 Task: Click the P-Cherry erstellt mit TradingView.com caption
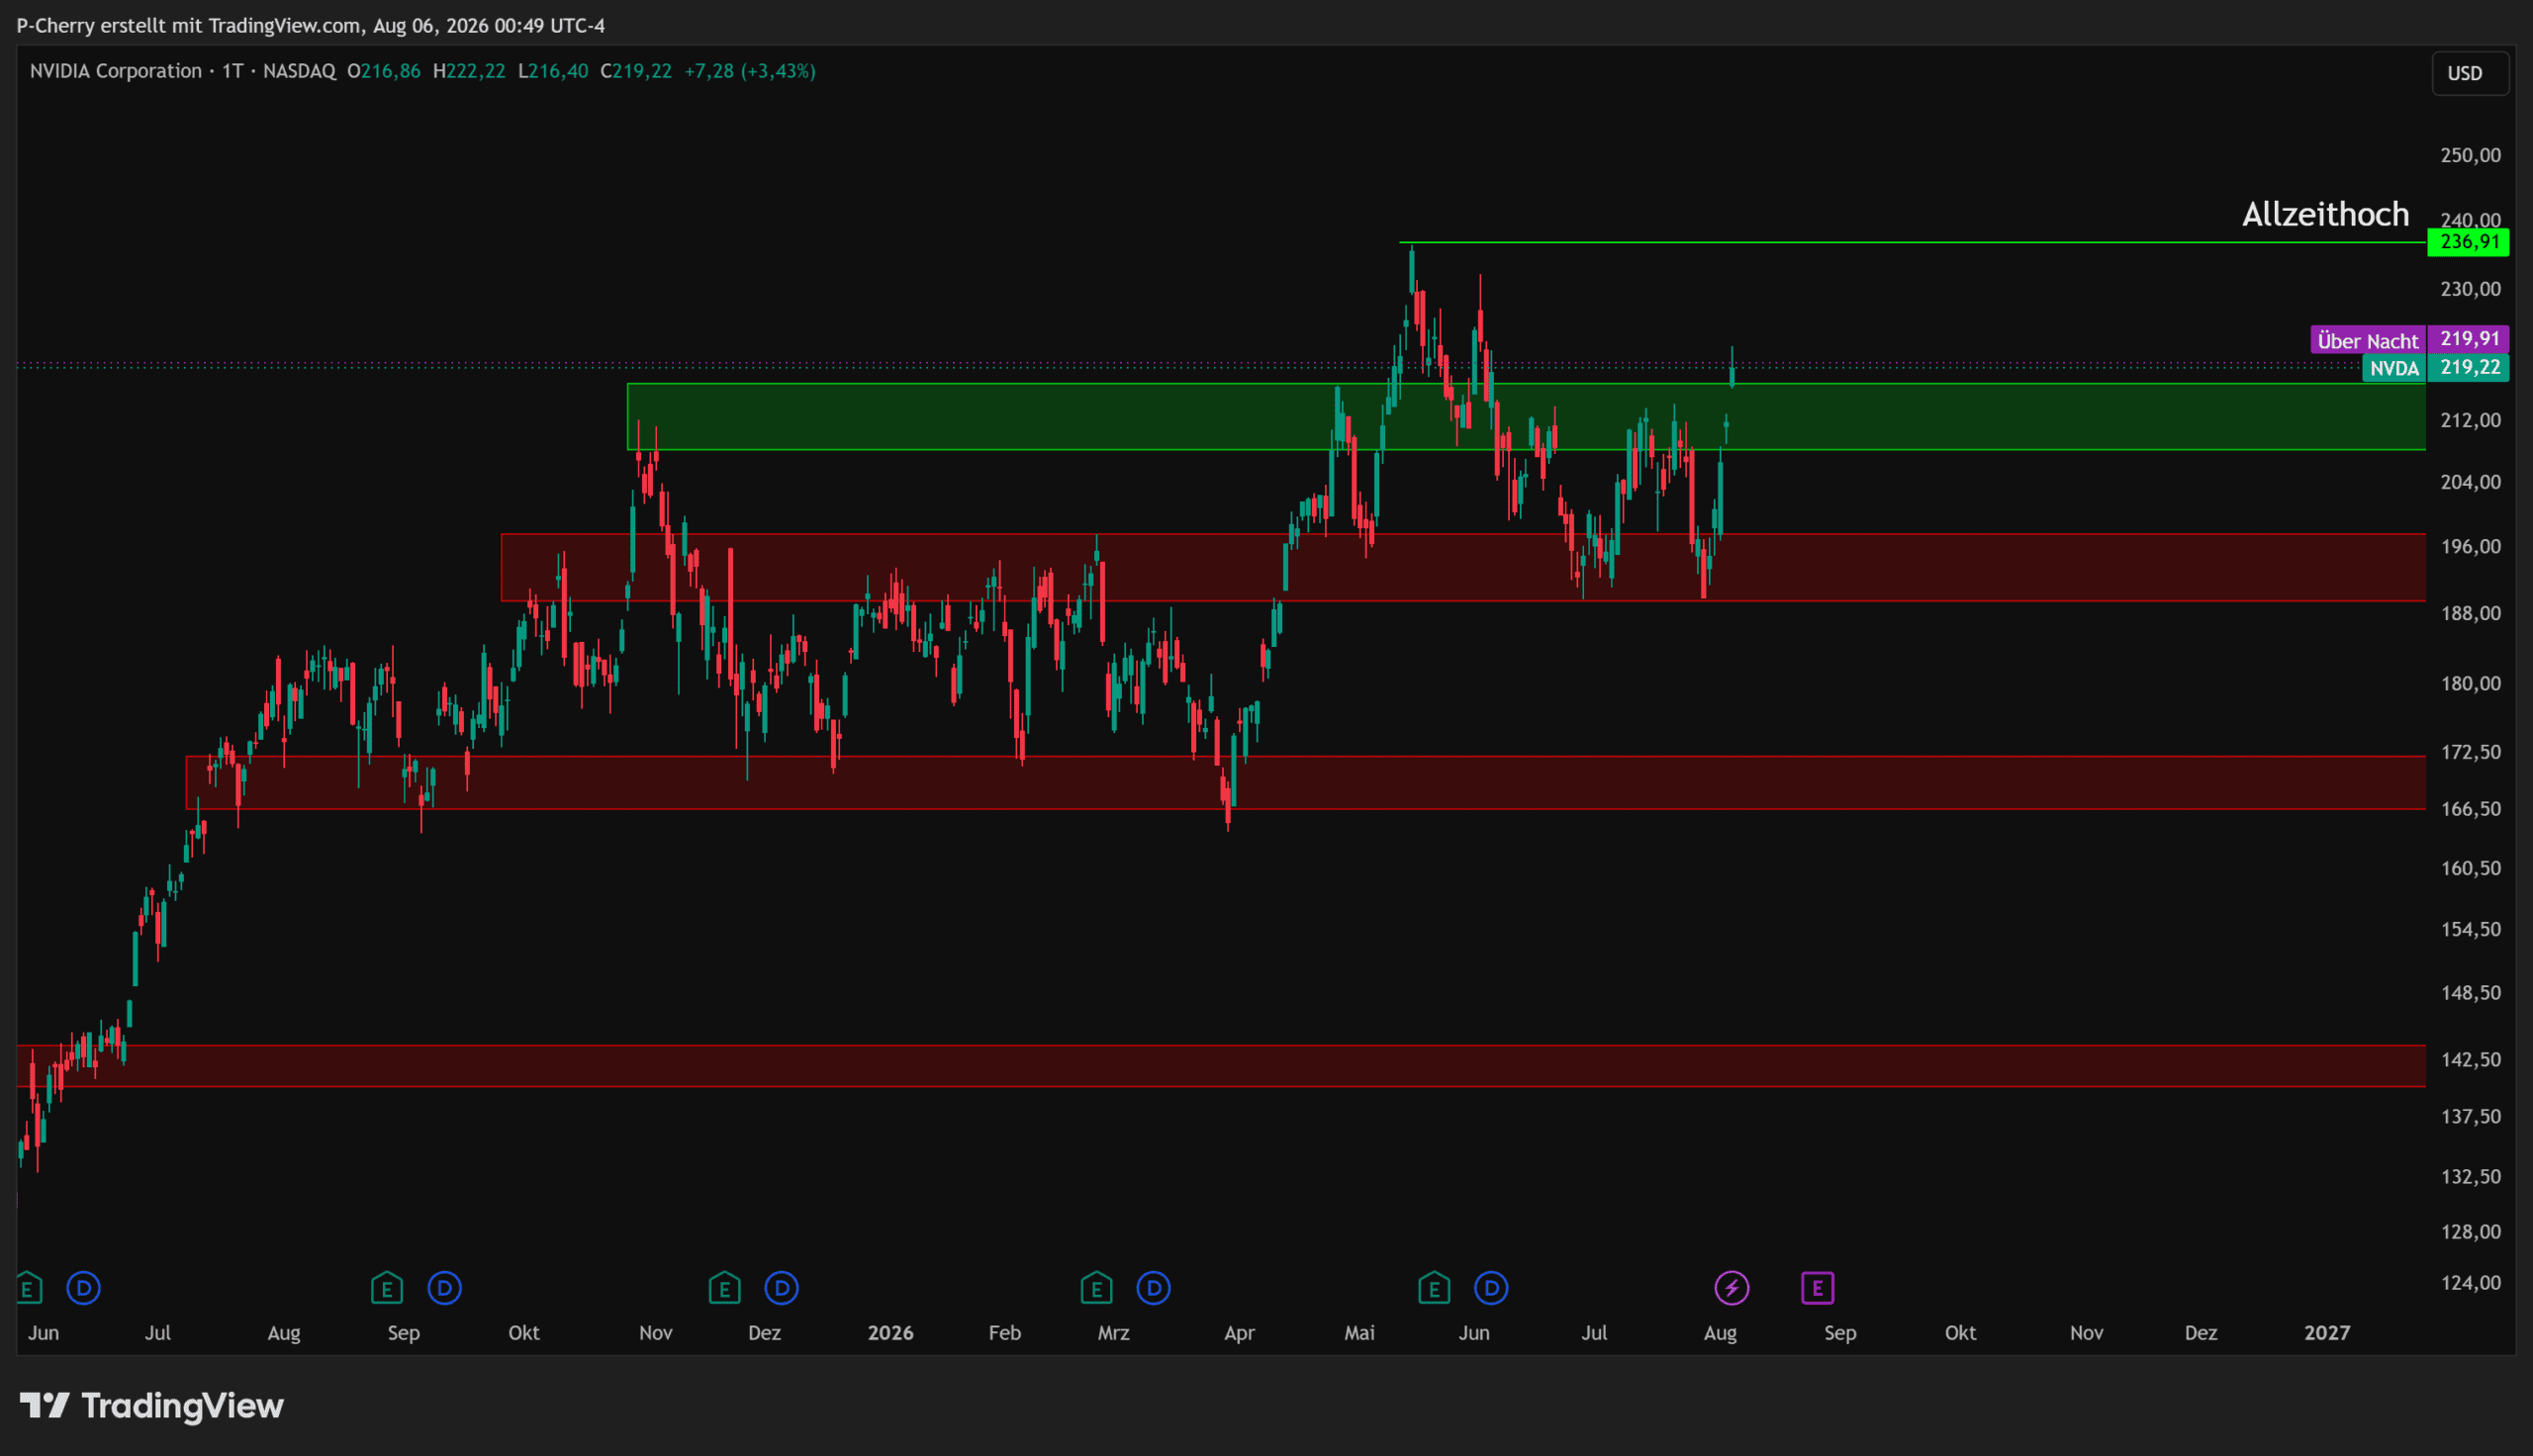click(x=310, y=26)
